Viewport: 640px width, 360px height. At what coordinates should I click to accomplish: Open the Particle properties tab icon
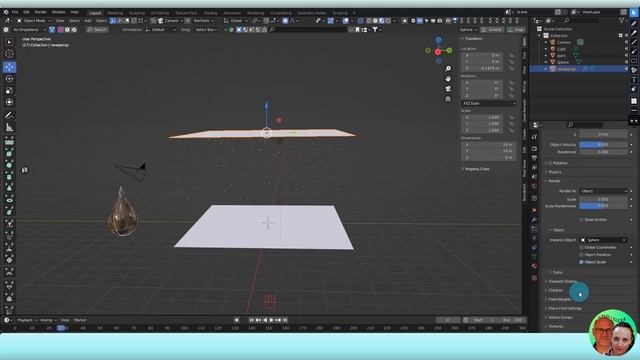click(534, 229)
